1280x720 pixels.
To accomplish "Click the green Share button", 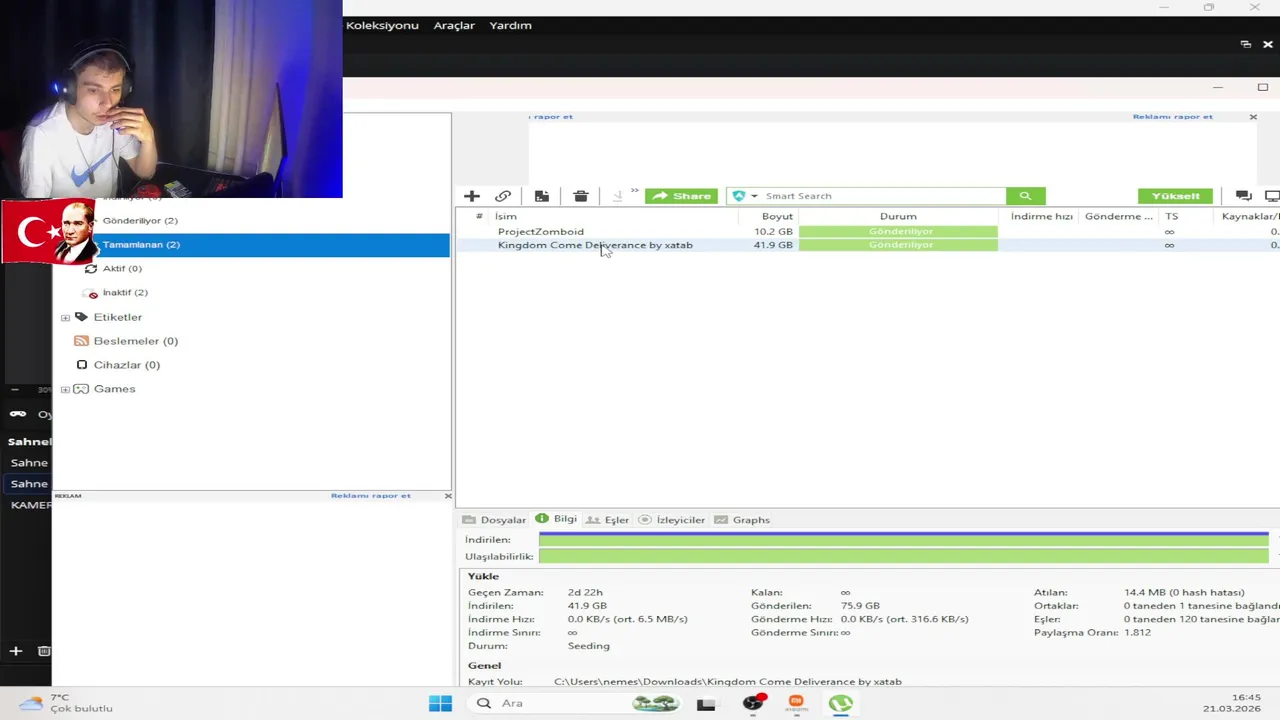I will coord(681,196).
